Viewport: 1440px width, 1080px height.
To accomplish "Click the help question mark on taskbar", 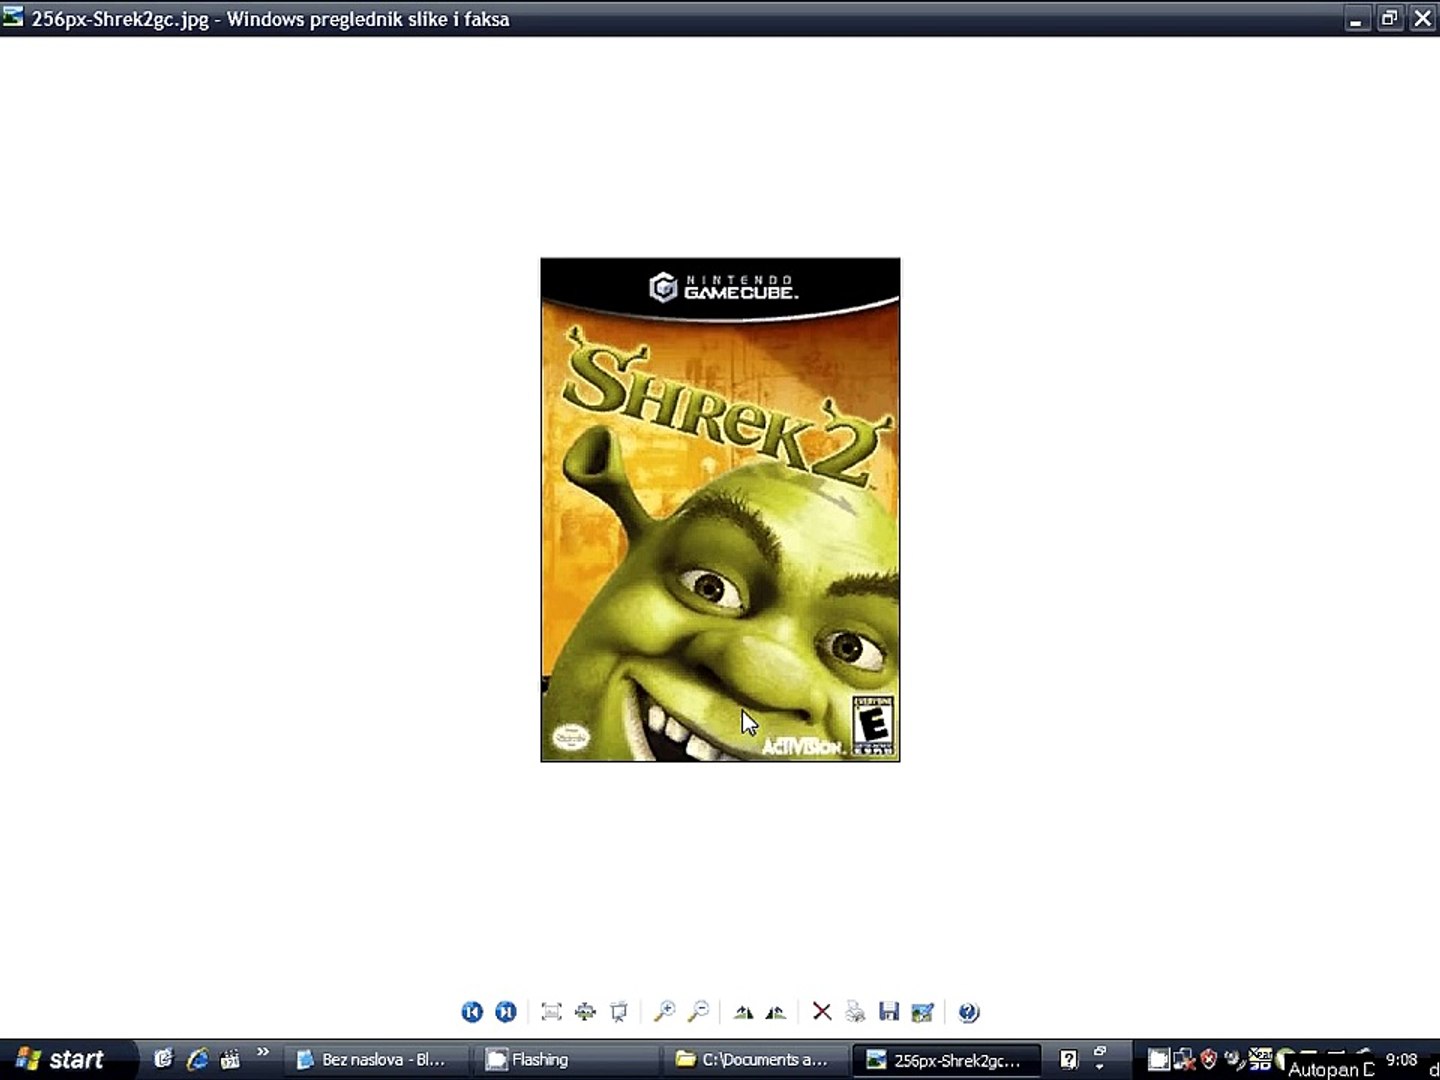I will pyautogui.click(x=1069, y=1060).
